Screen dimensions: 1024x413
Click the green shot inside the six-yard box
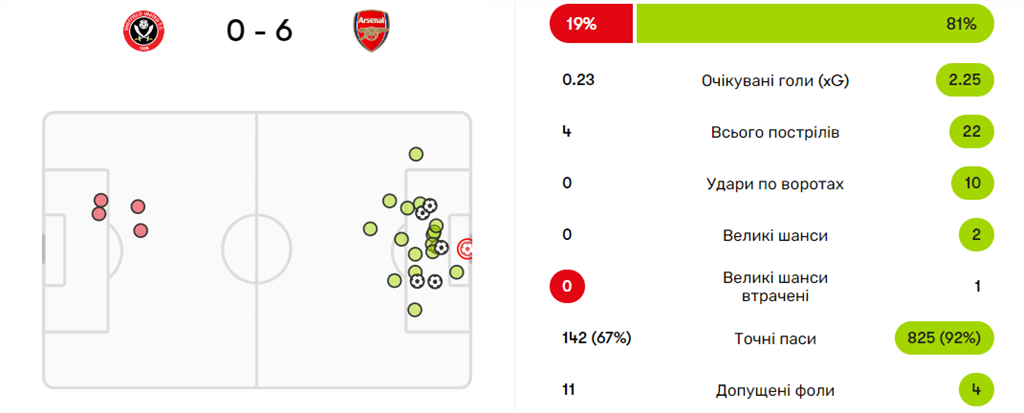tap(457, 271)
